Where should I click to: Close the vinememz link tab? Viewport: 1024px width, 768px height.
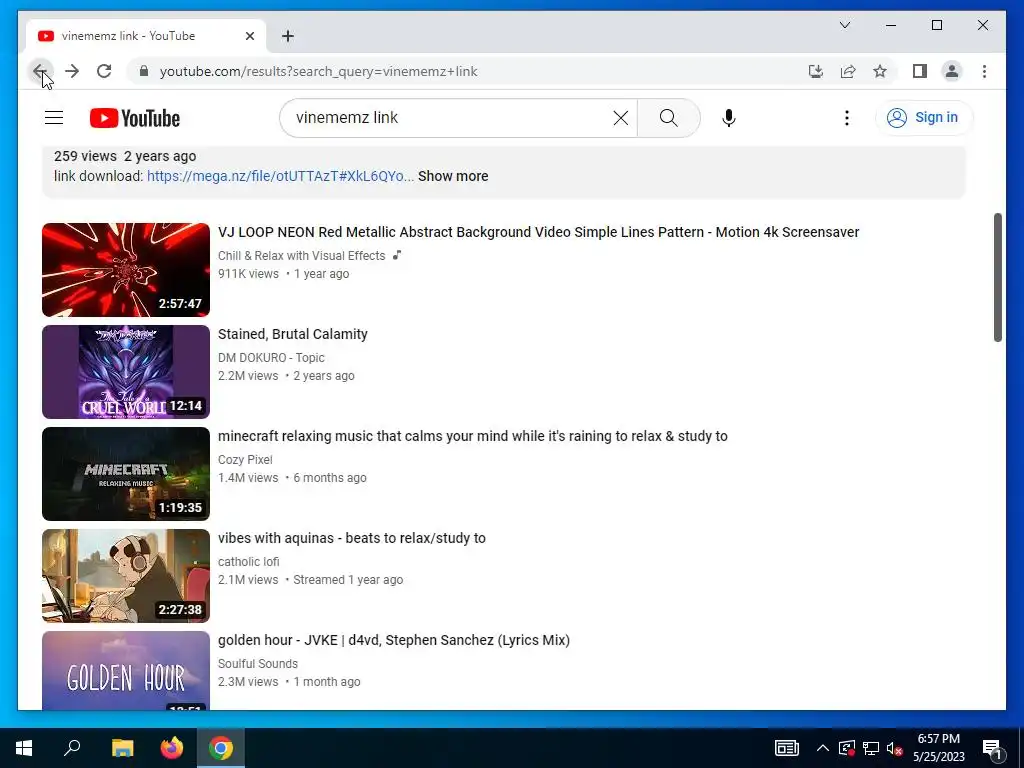(249, 36)
